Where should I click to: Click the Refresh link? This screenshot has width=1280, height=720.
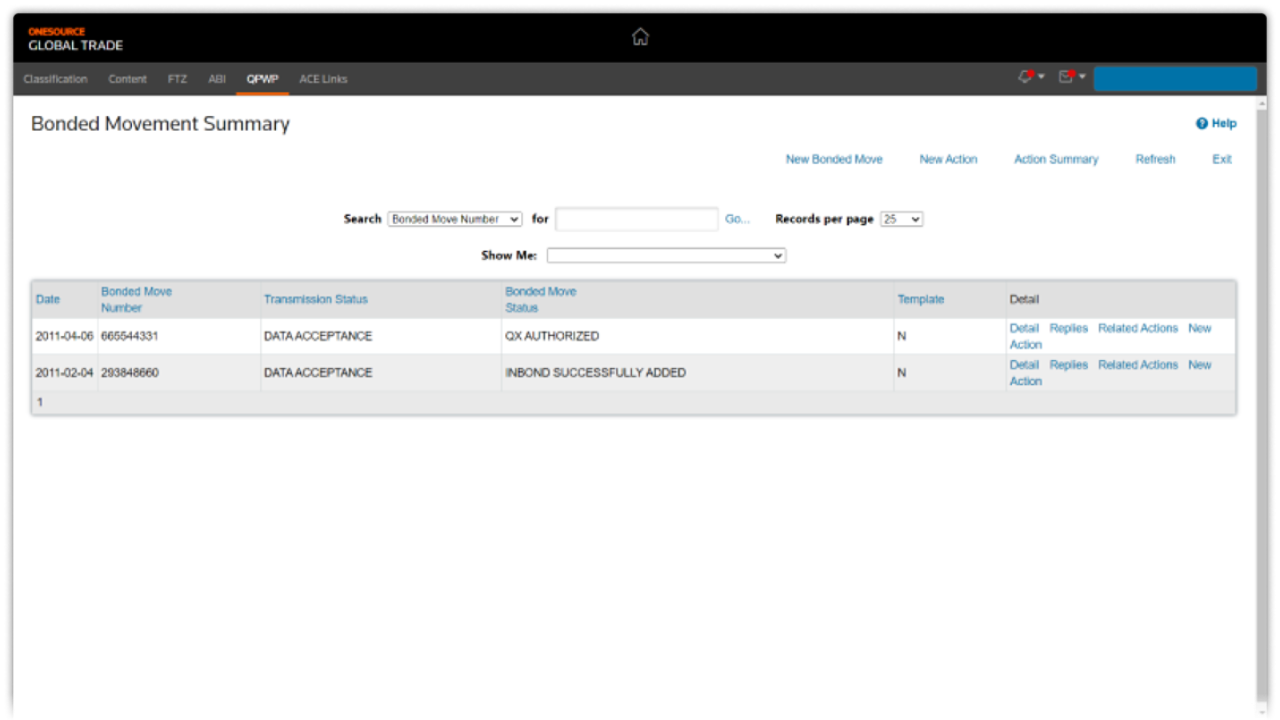pyautogui.click(x=1155, y=159)
